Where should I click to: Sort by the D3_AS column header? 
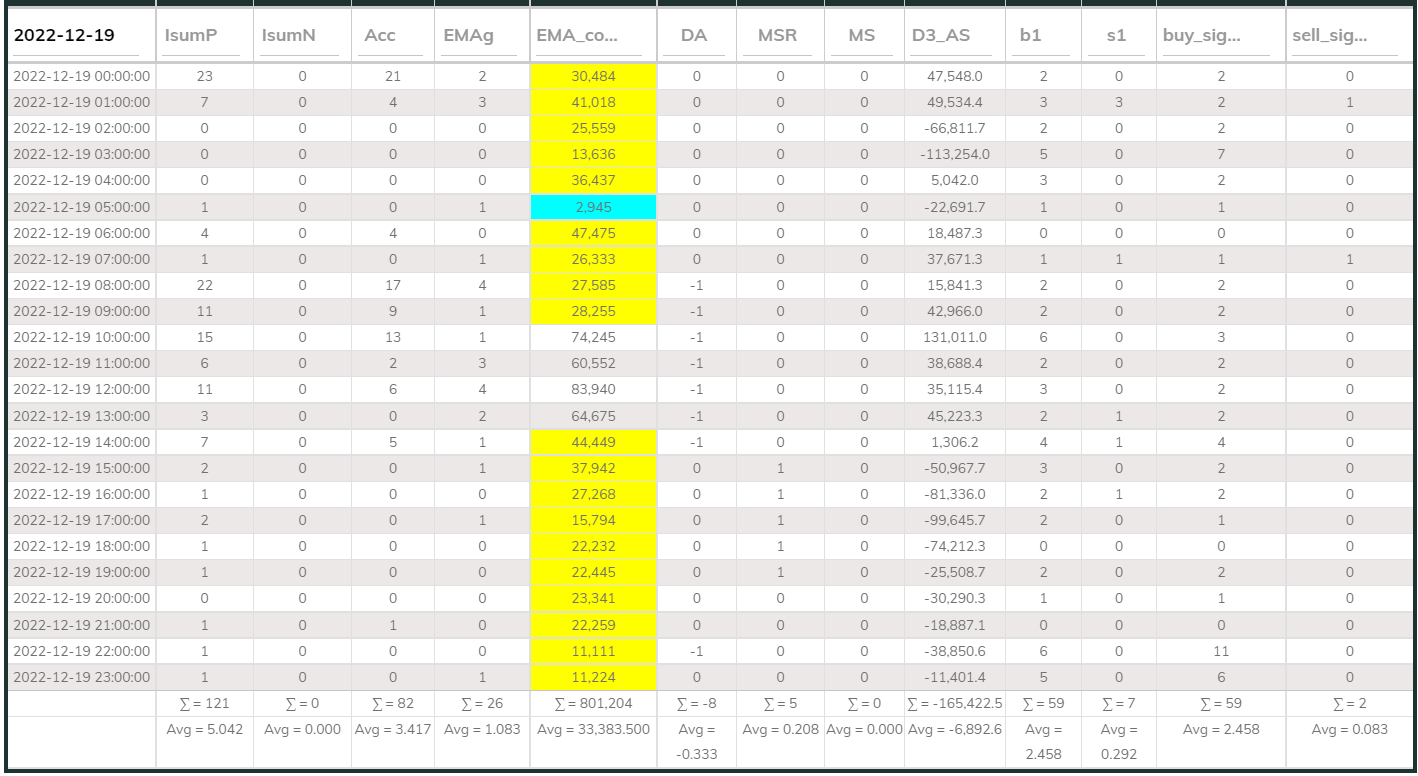938,36
